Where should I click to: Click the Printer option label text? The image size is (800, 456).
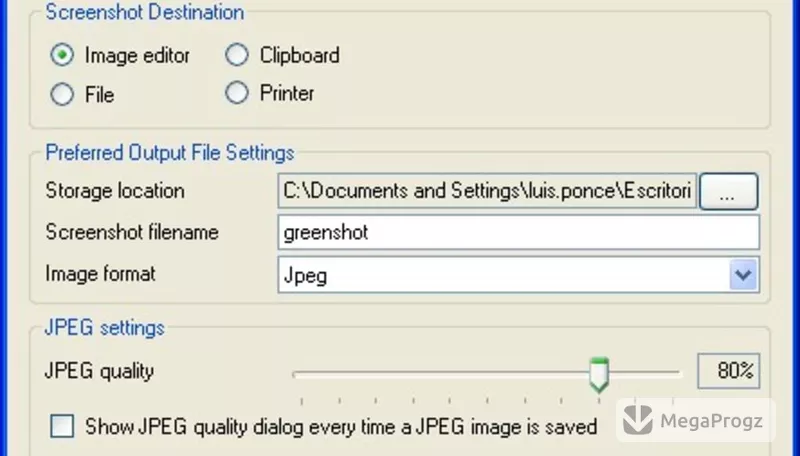coord(287,93)
